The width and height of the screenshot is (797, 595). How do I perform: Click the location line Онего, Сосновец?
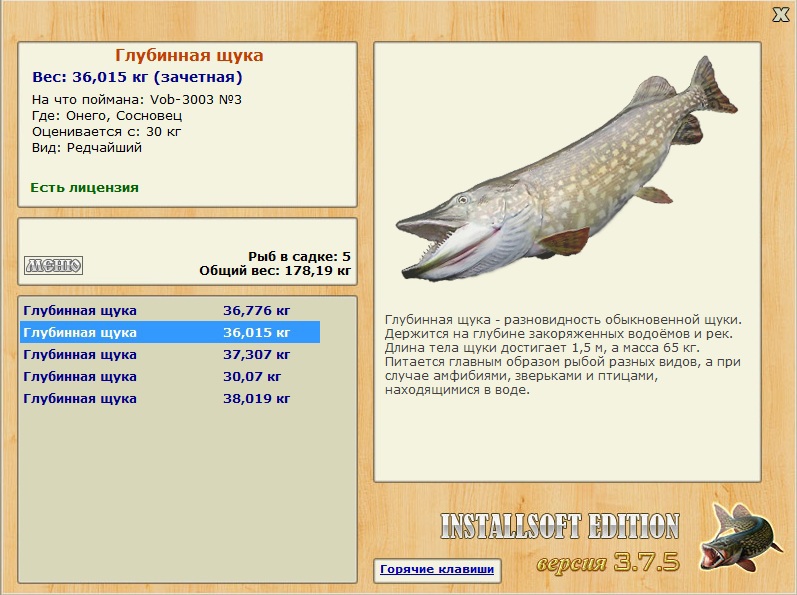(x=107, y=116)
